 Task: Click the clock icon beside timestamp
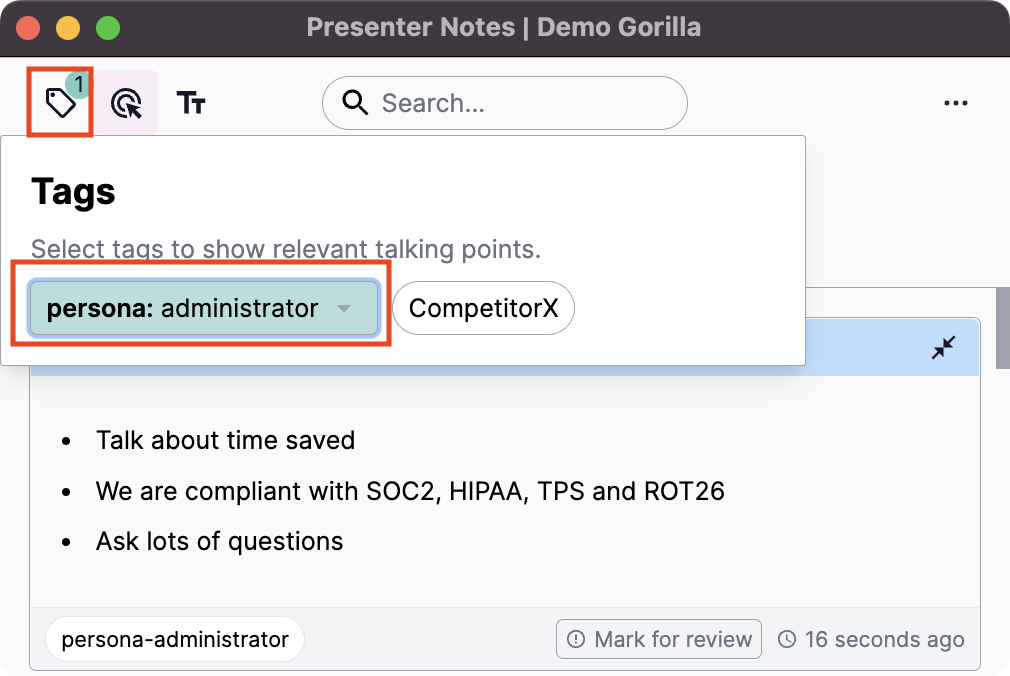(787, 639)
